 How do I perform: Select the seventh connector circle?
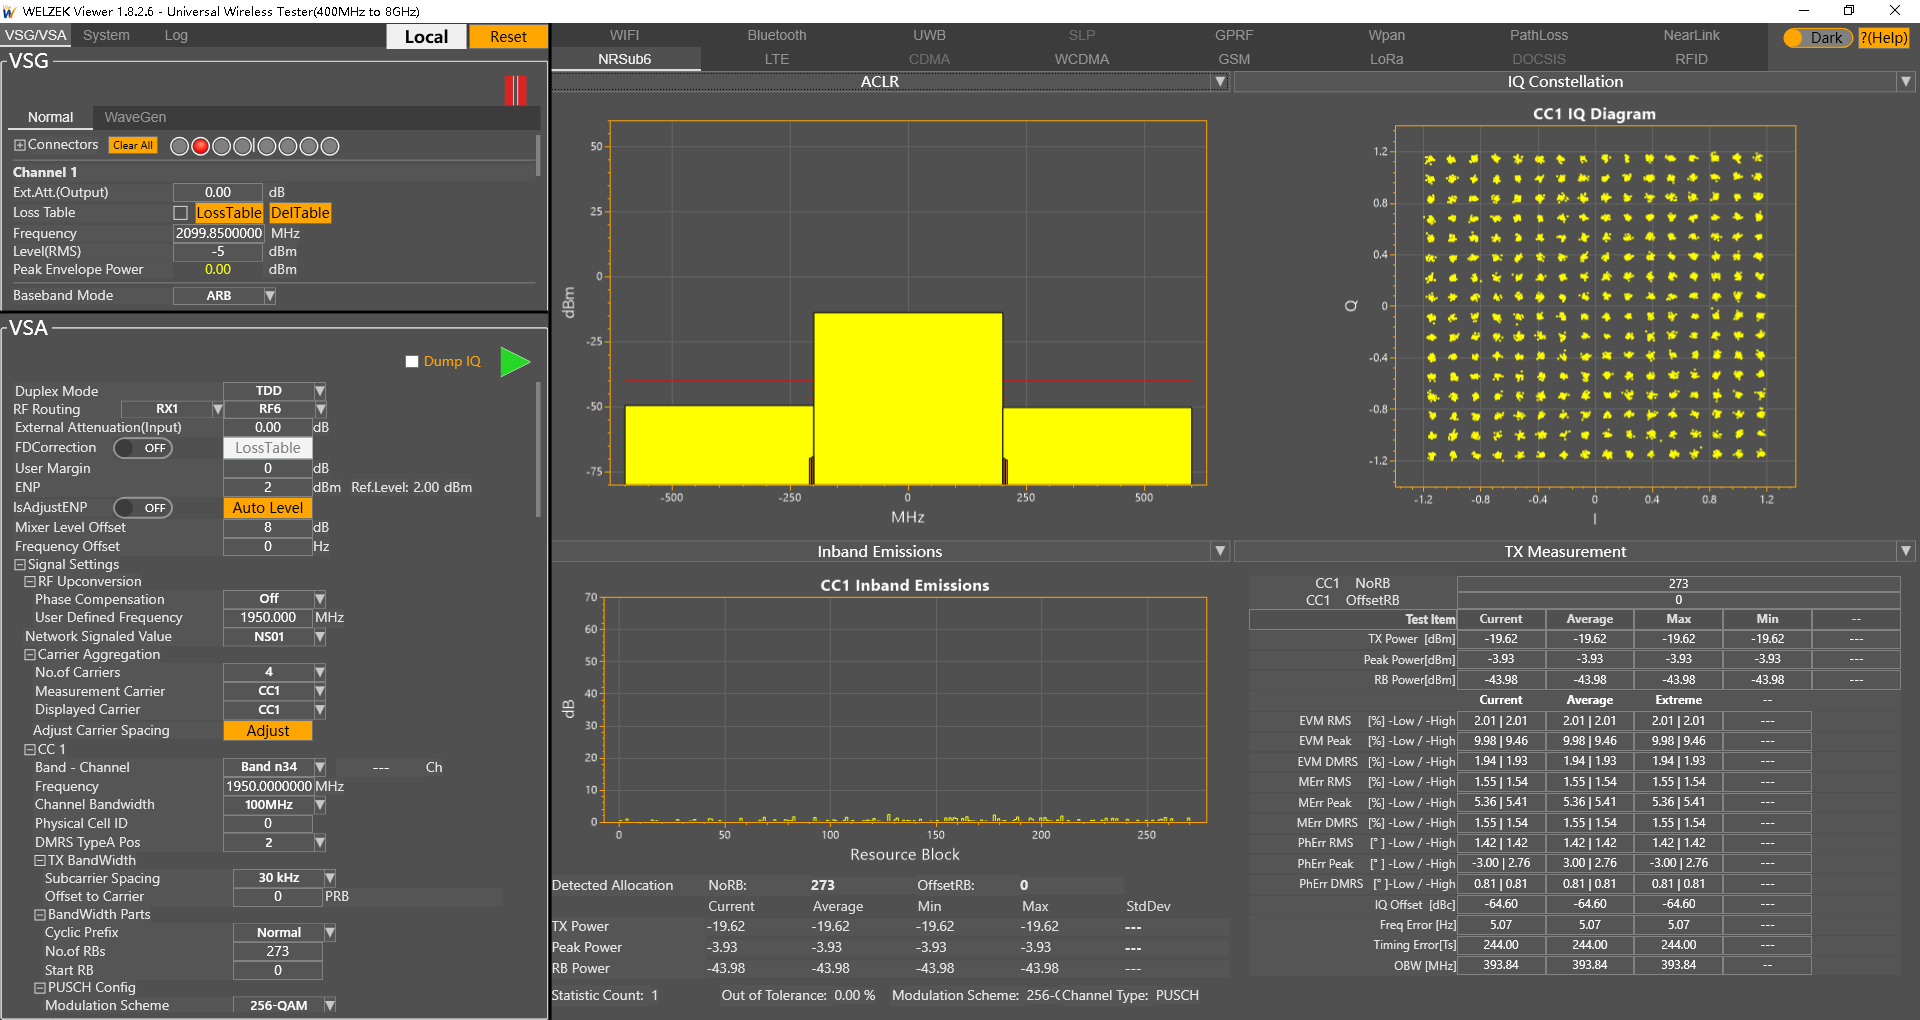[x=309, y=146]
